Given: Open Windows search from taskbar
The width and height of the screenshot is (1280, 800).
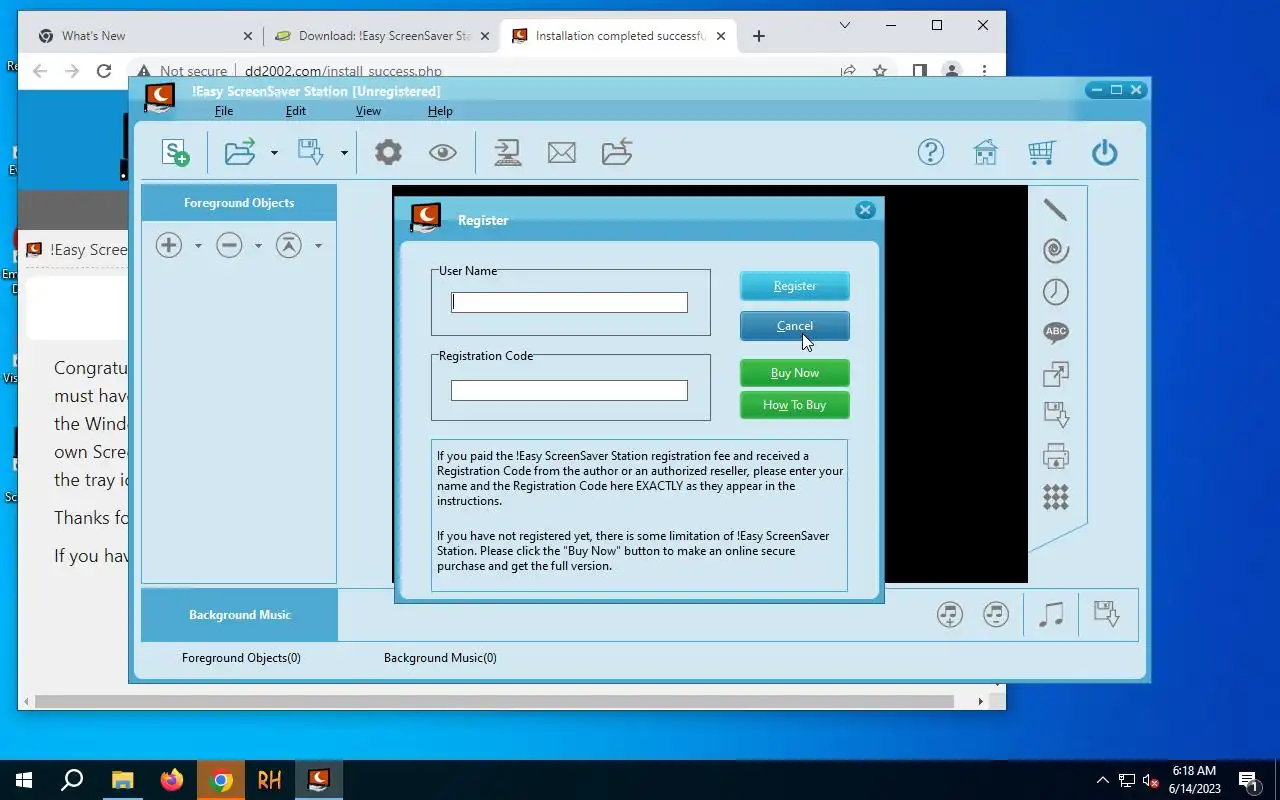Looking at the screenshot, I should 72,780.
